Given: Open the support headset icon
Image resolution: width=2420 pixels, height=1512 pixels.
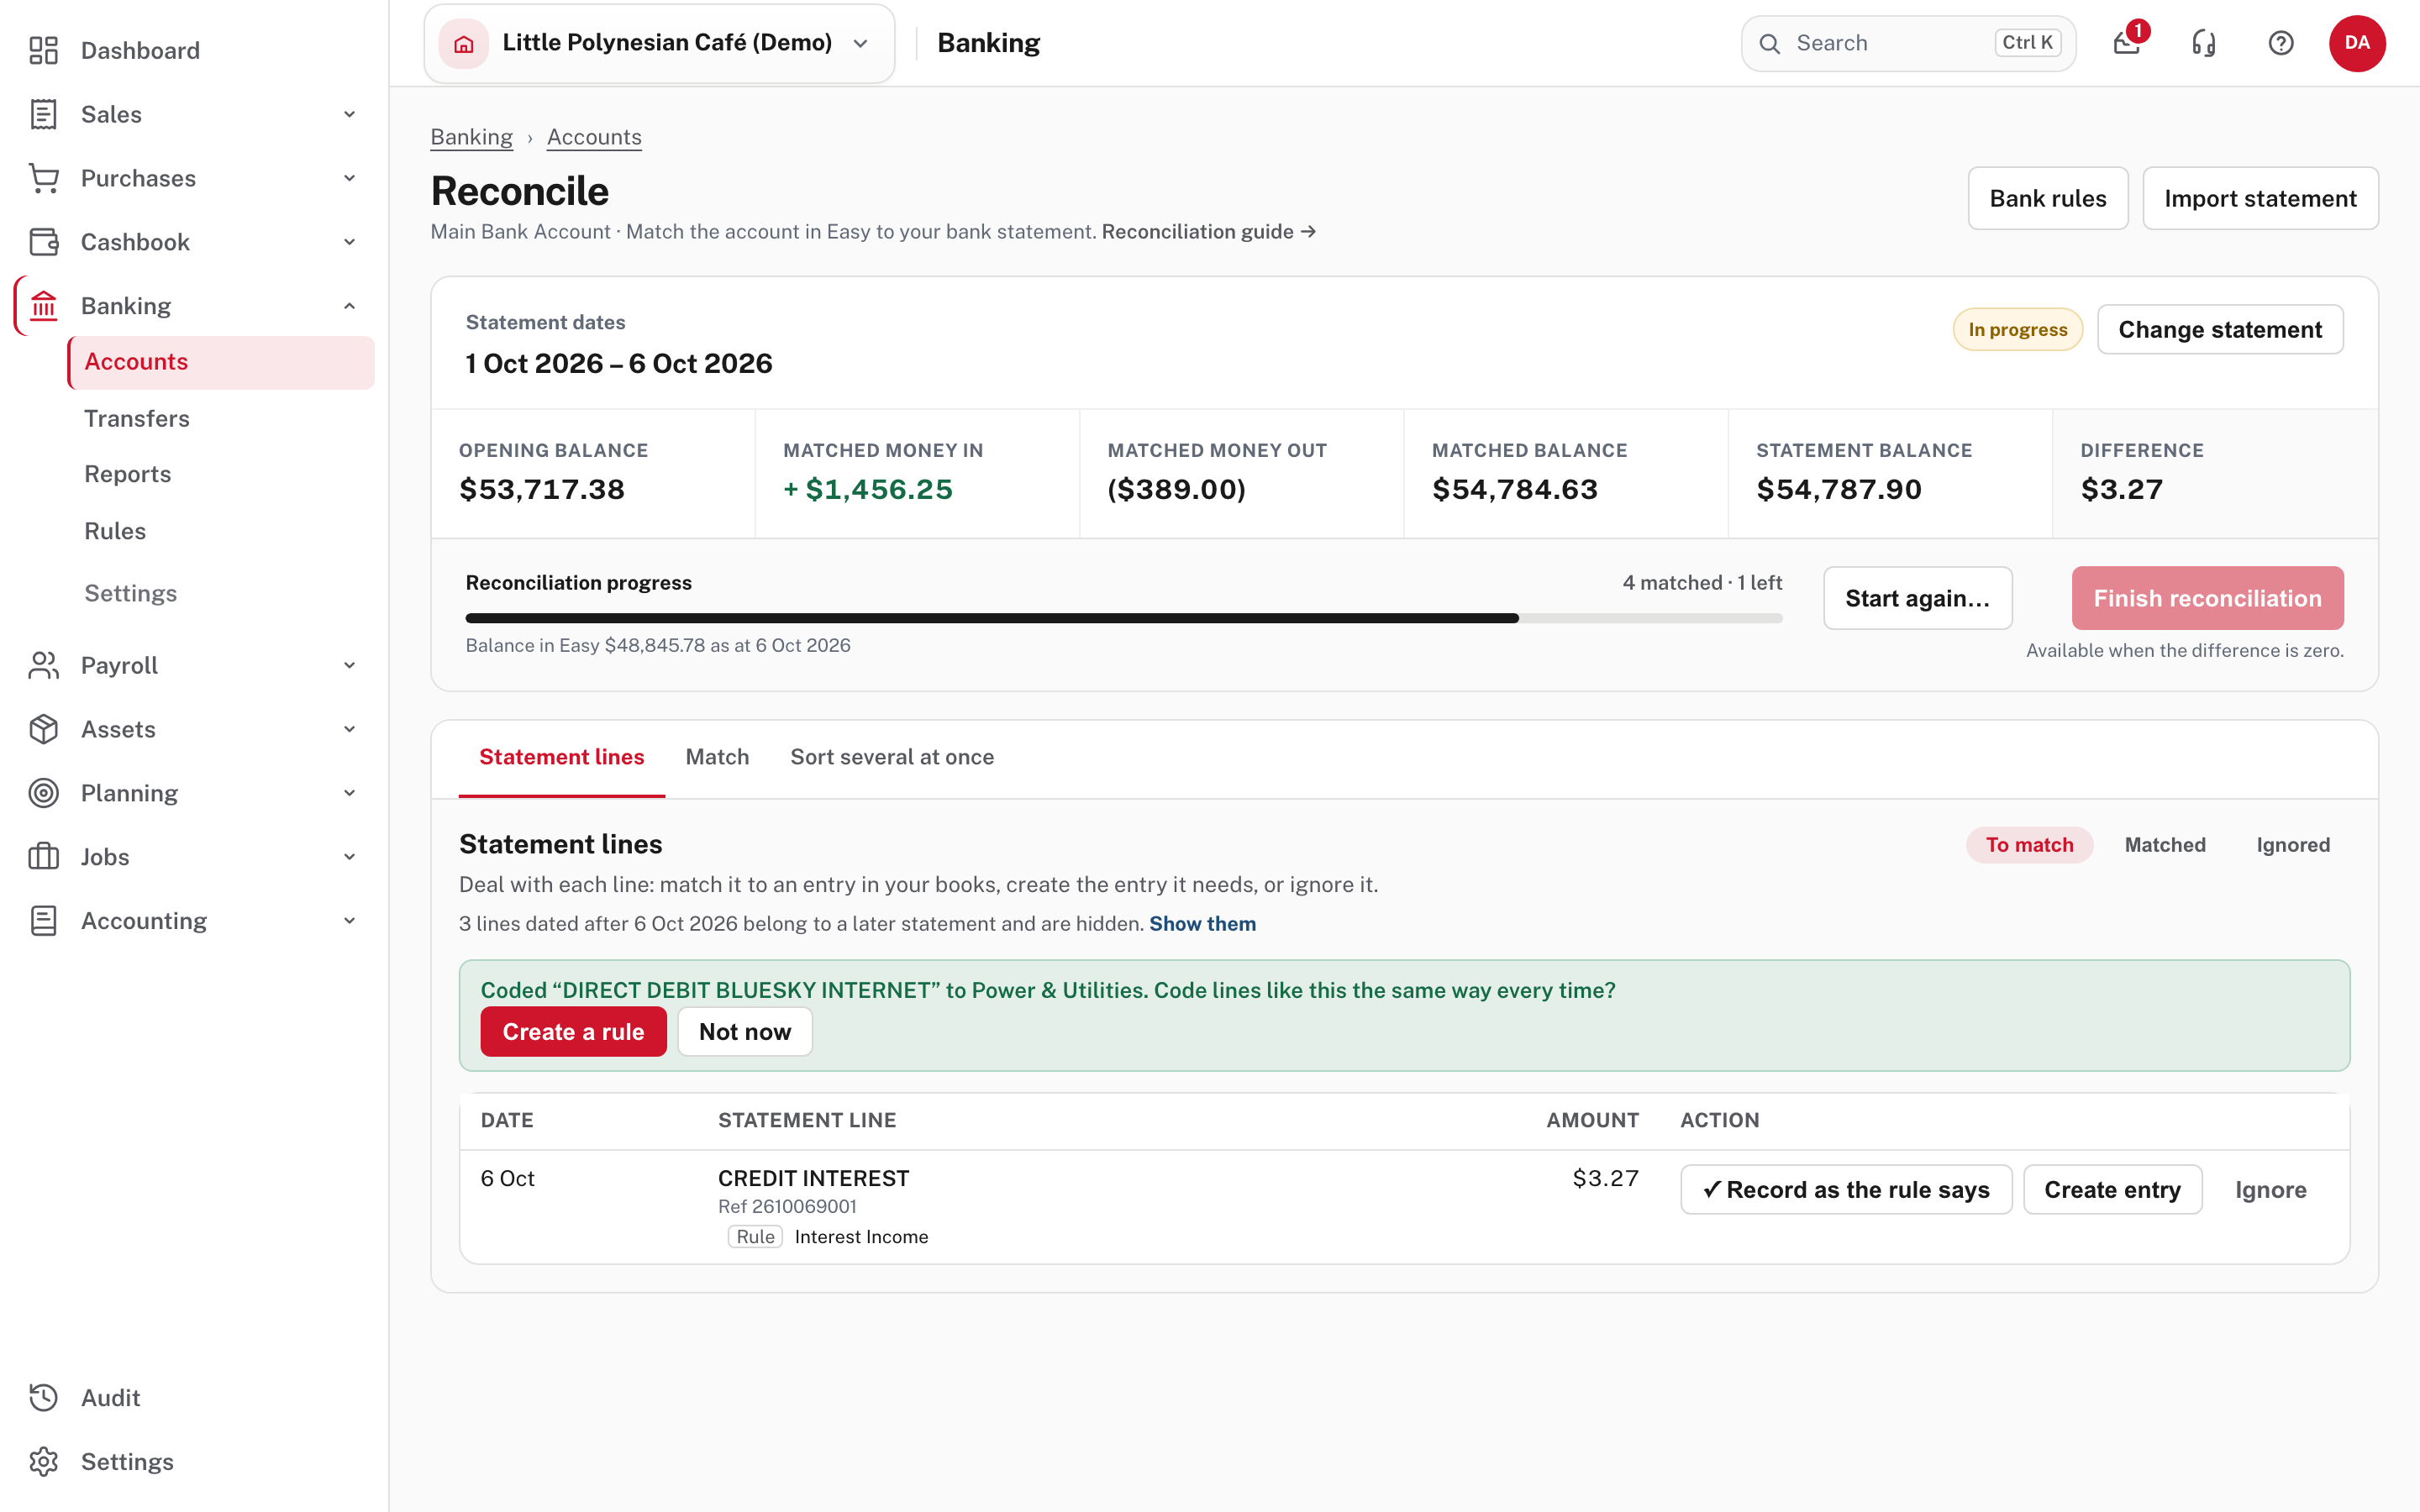Looking at the screenshot, I should pos(2204,43).
